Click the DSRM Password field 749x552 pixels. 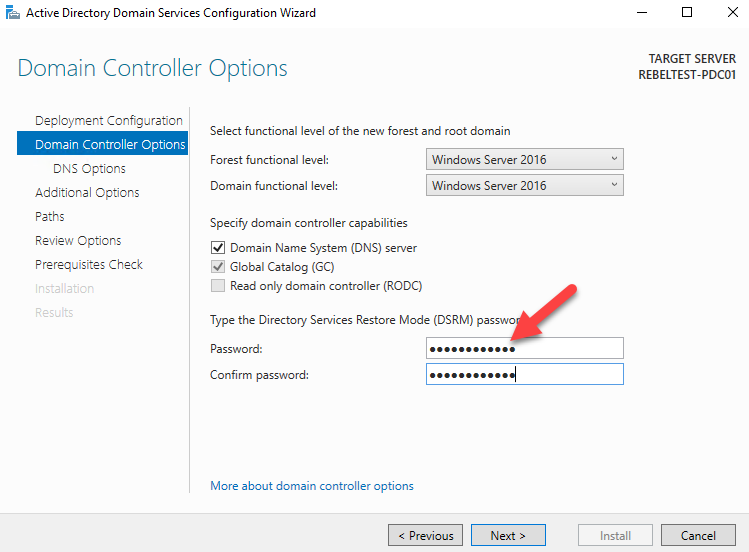(524, 348)
